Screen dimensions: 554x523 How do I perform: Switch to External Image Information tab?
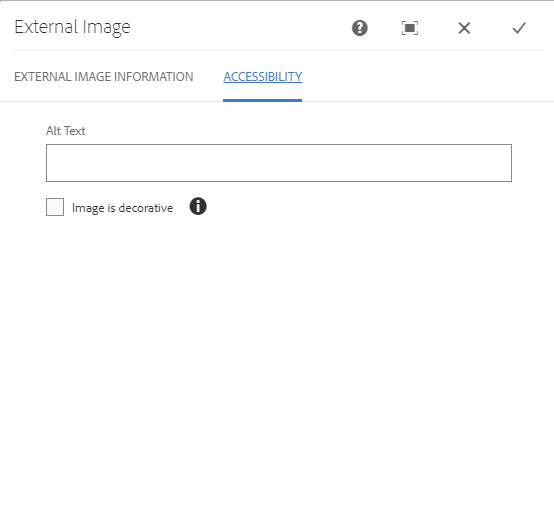pyautogui.click(x=104, y=77)
